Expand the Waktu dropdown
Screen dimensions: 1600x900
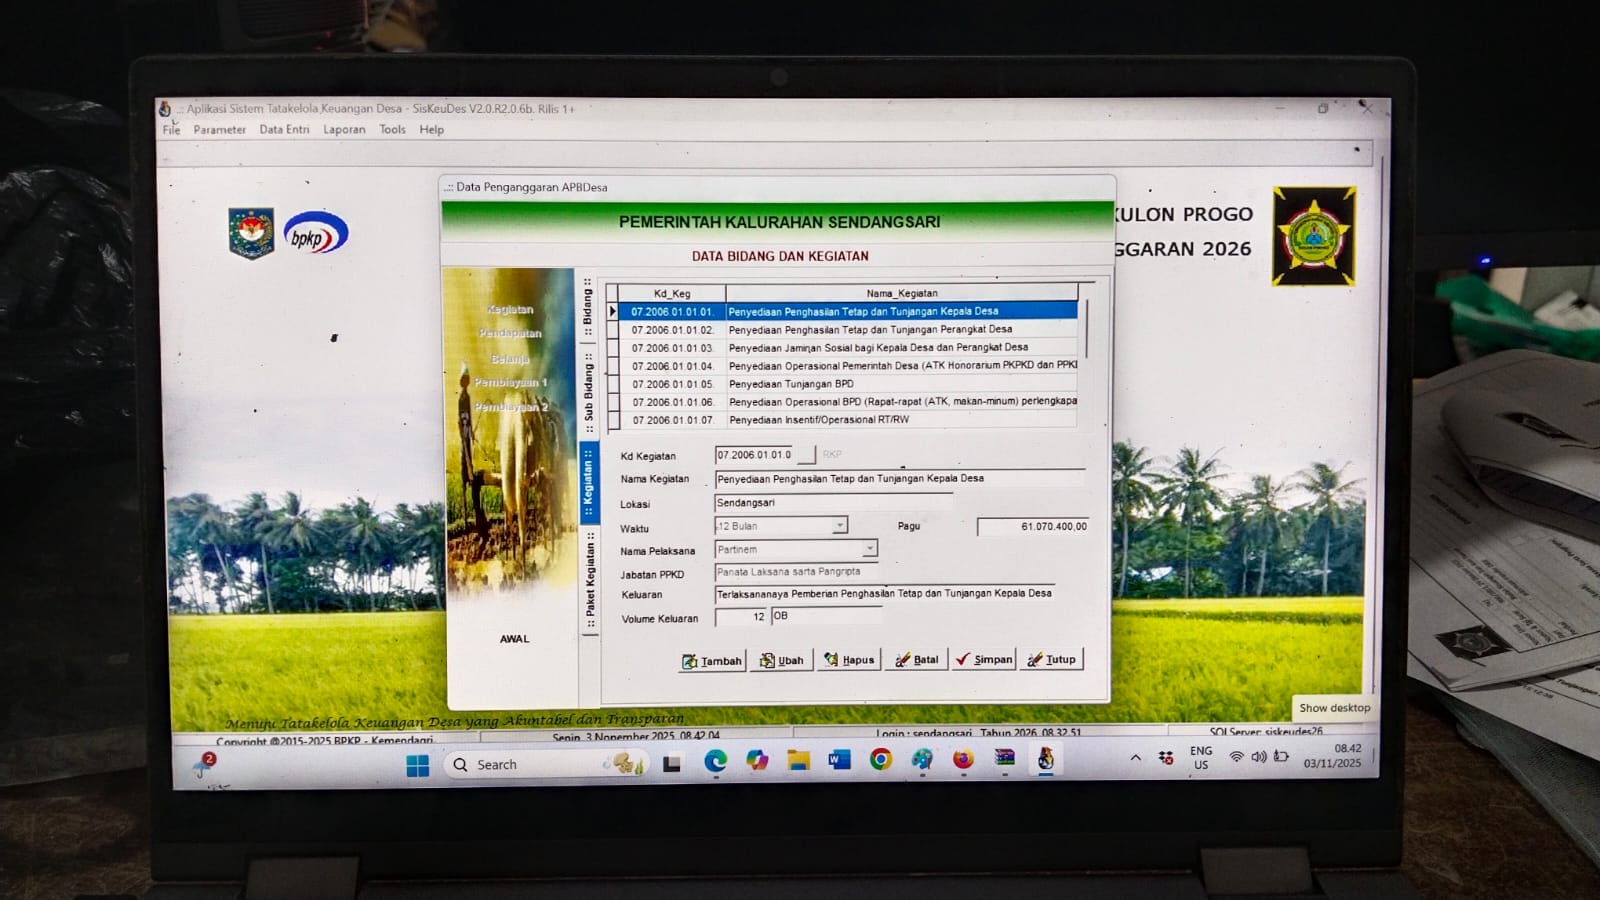pos(840,526)
